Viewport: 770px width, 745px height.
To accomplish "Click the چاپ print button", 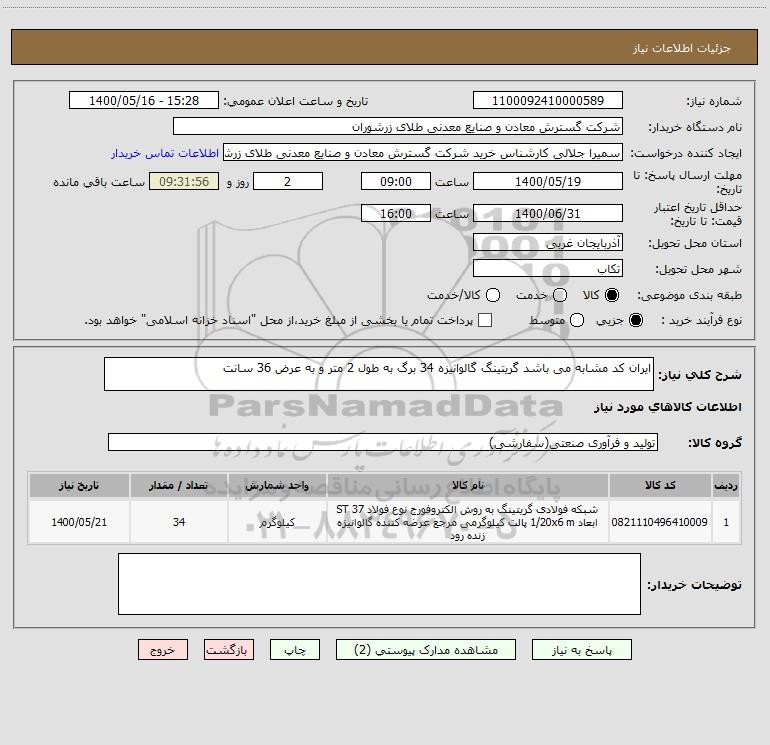I will pos(295,650).
